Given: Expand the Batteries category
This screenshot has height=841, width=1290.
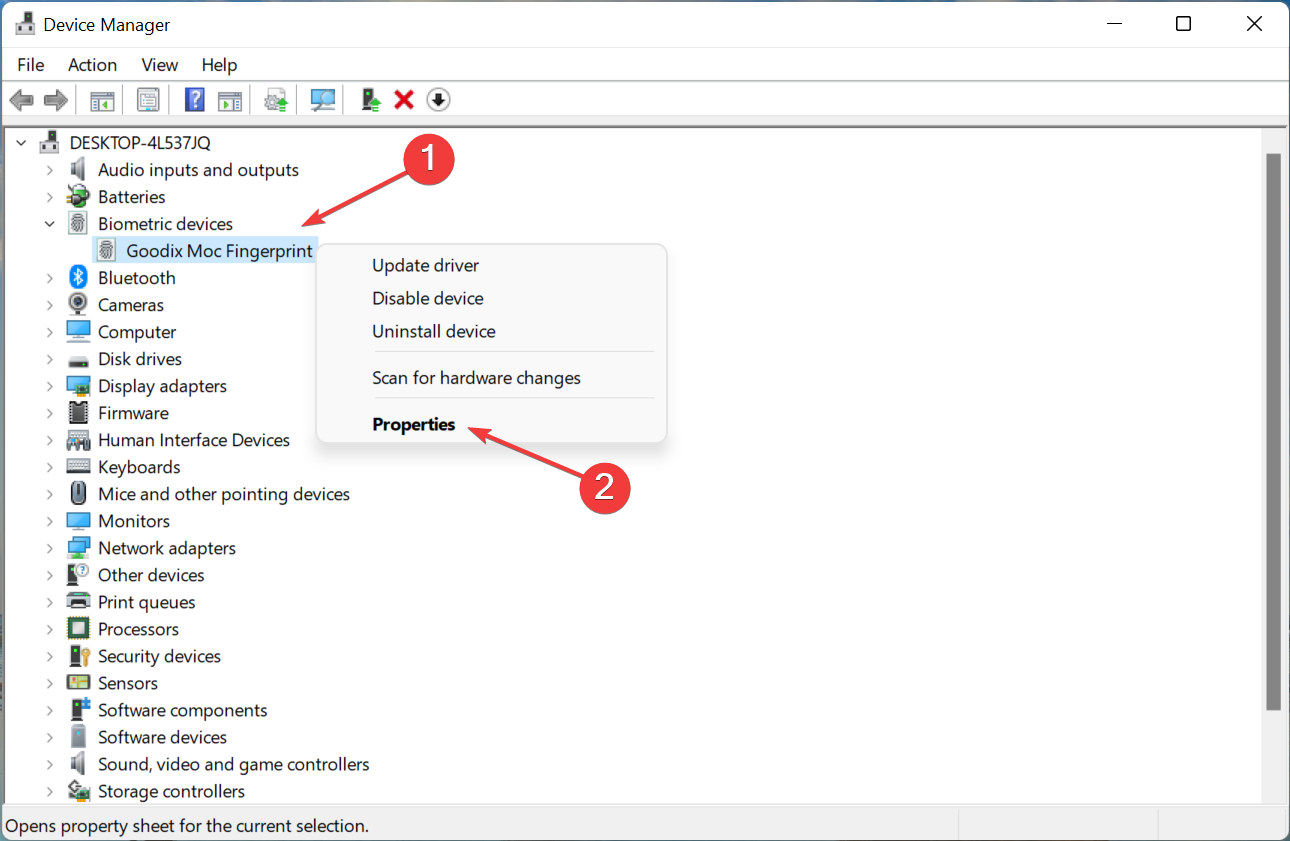Looking at the screenshot, I should click(49, 197).
